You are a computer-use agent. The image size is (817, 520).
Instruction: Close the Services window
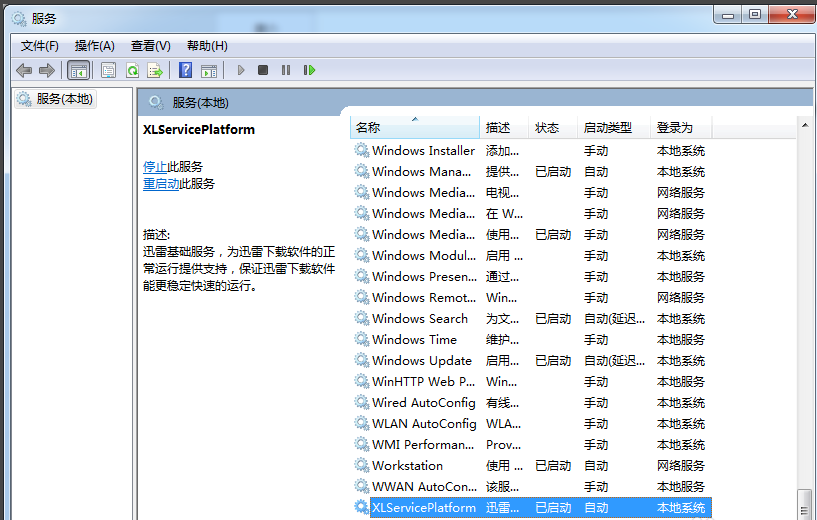coord(792,15)
